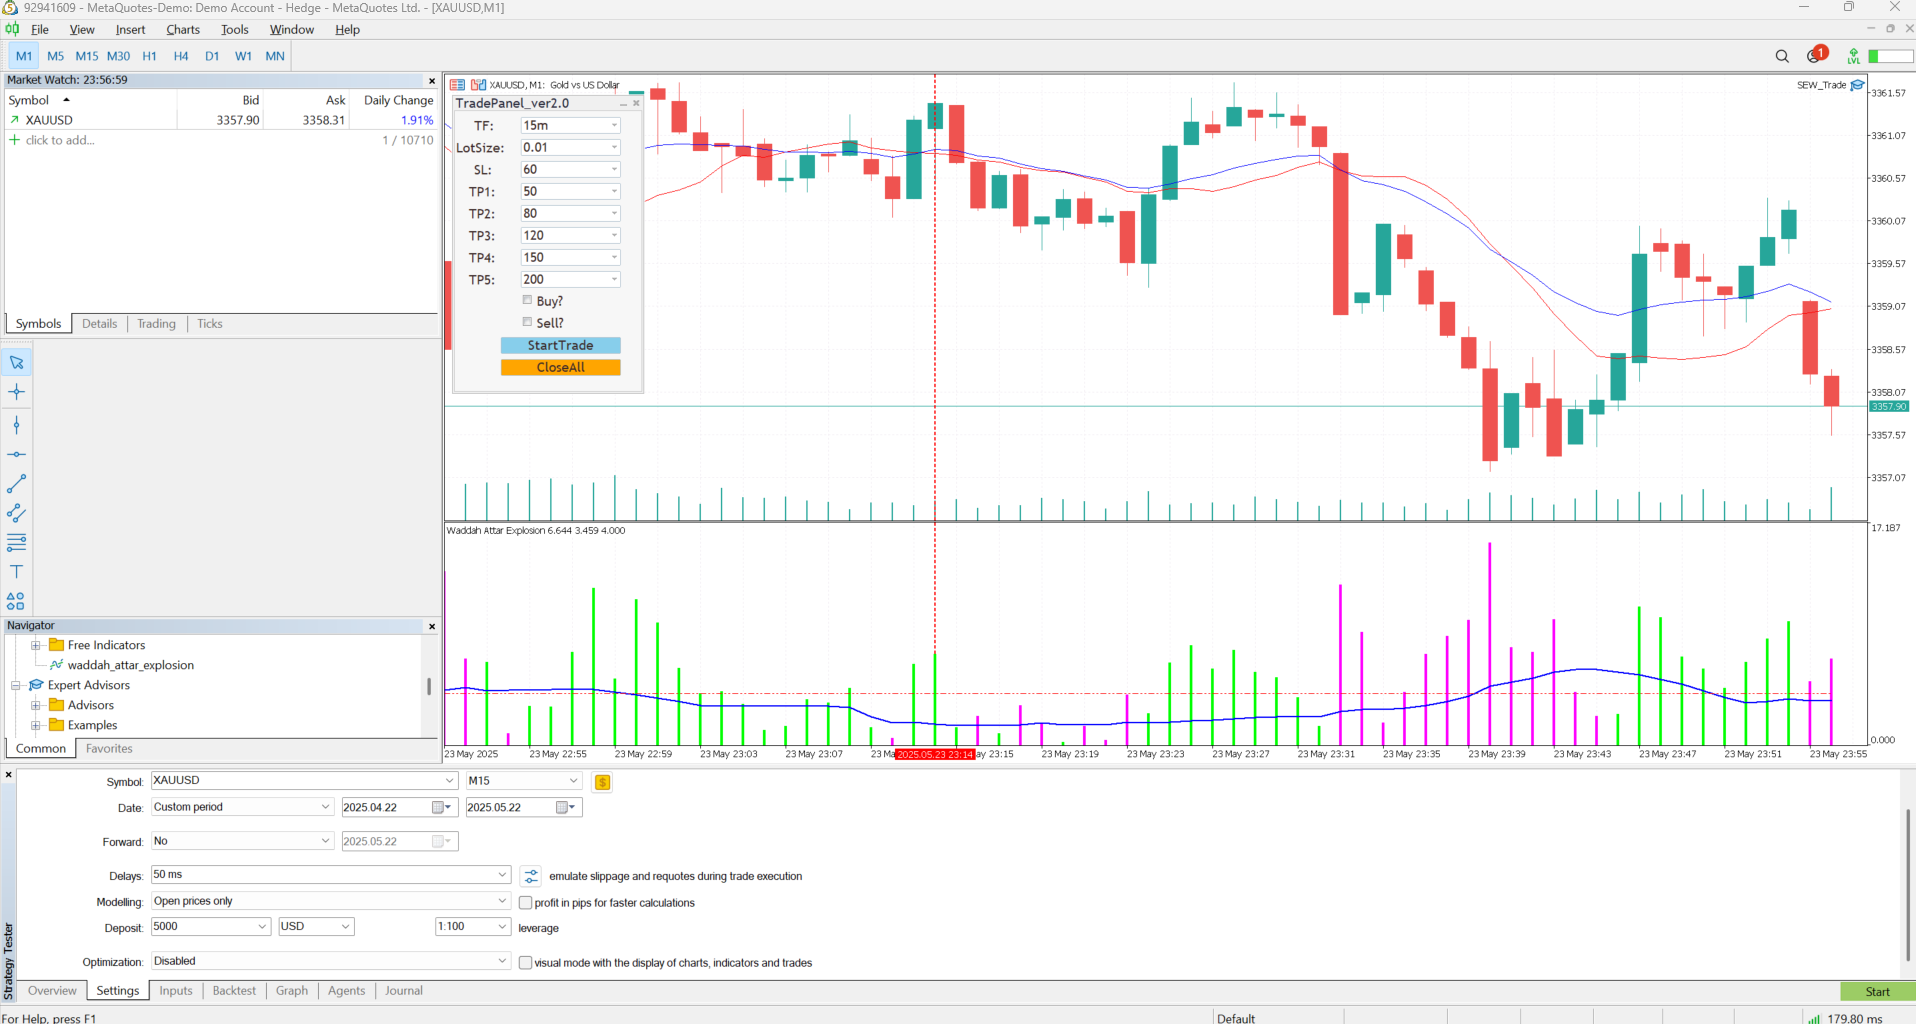Expand the Free Indicators folder
1916x1024 pixels.
click(35, 645)
